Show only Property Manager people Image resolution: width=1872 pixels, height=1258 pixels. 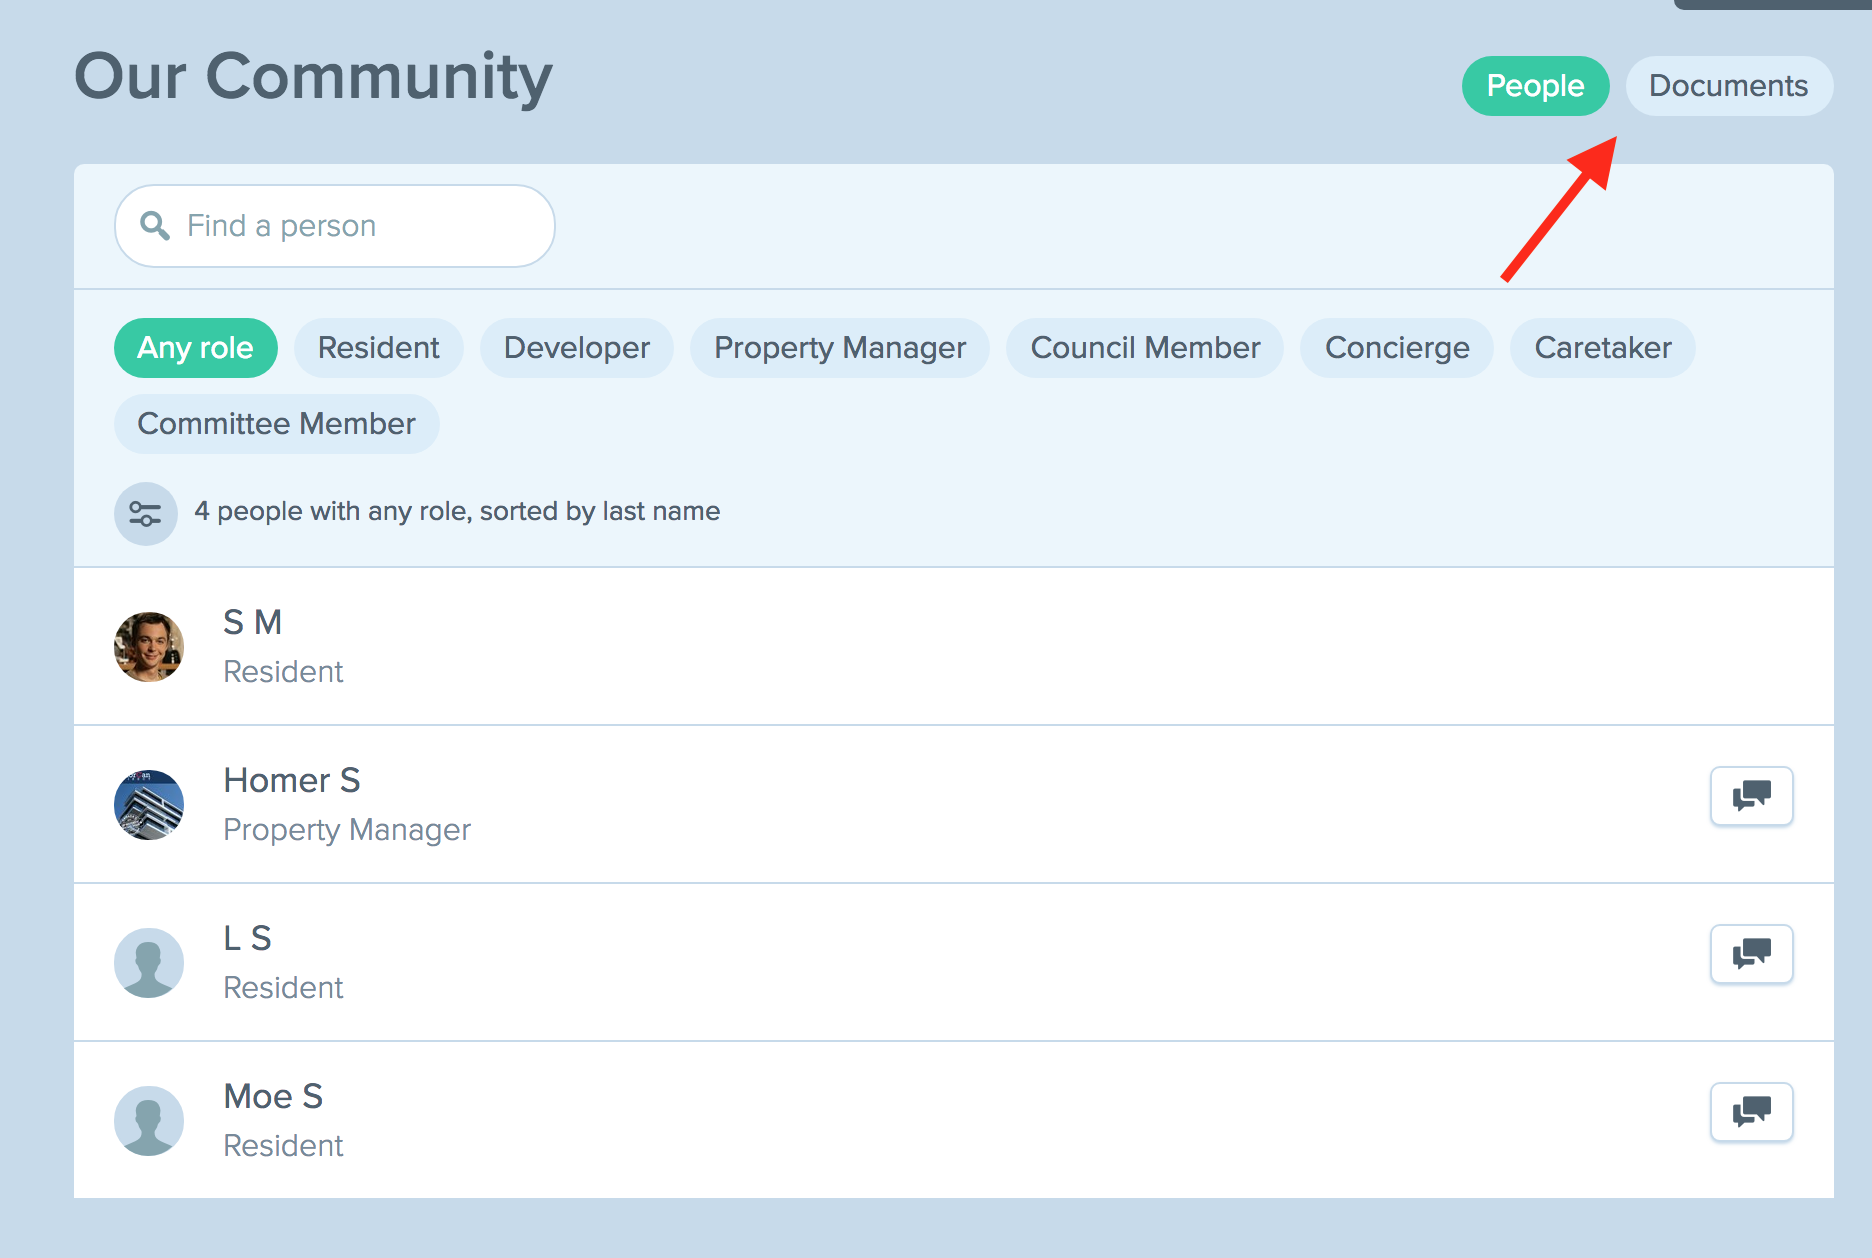coord(839,348)
